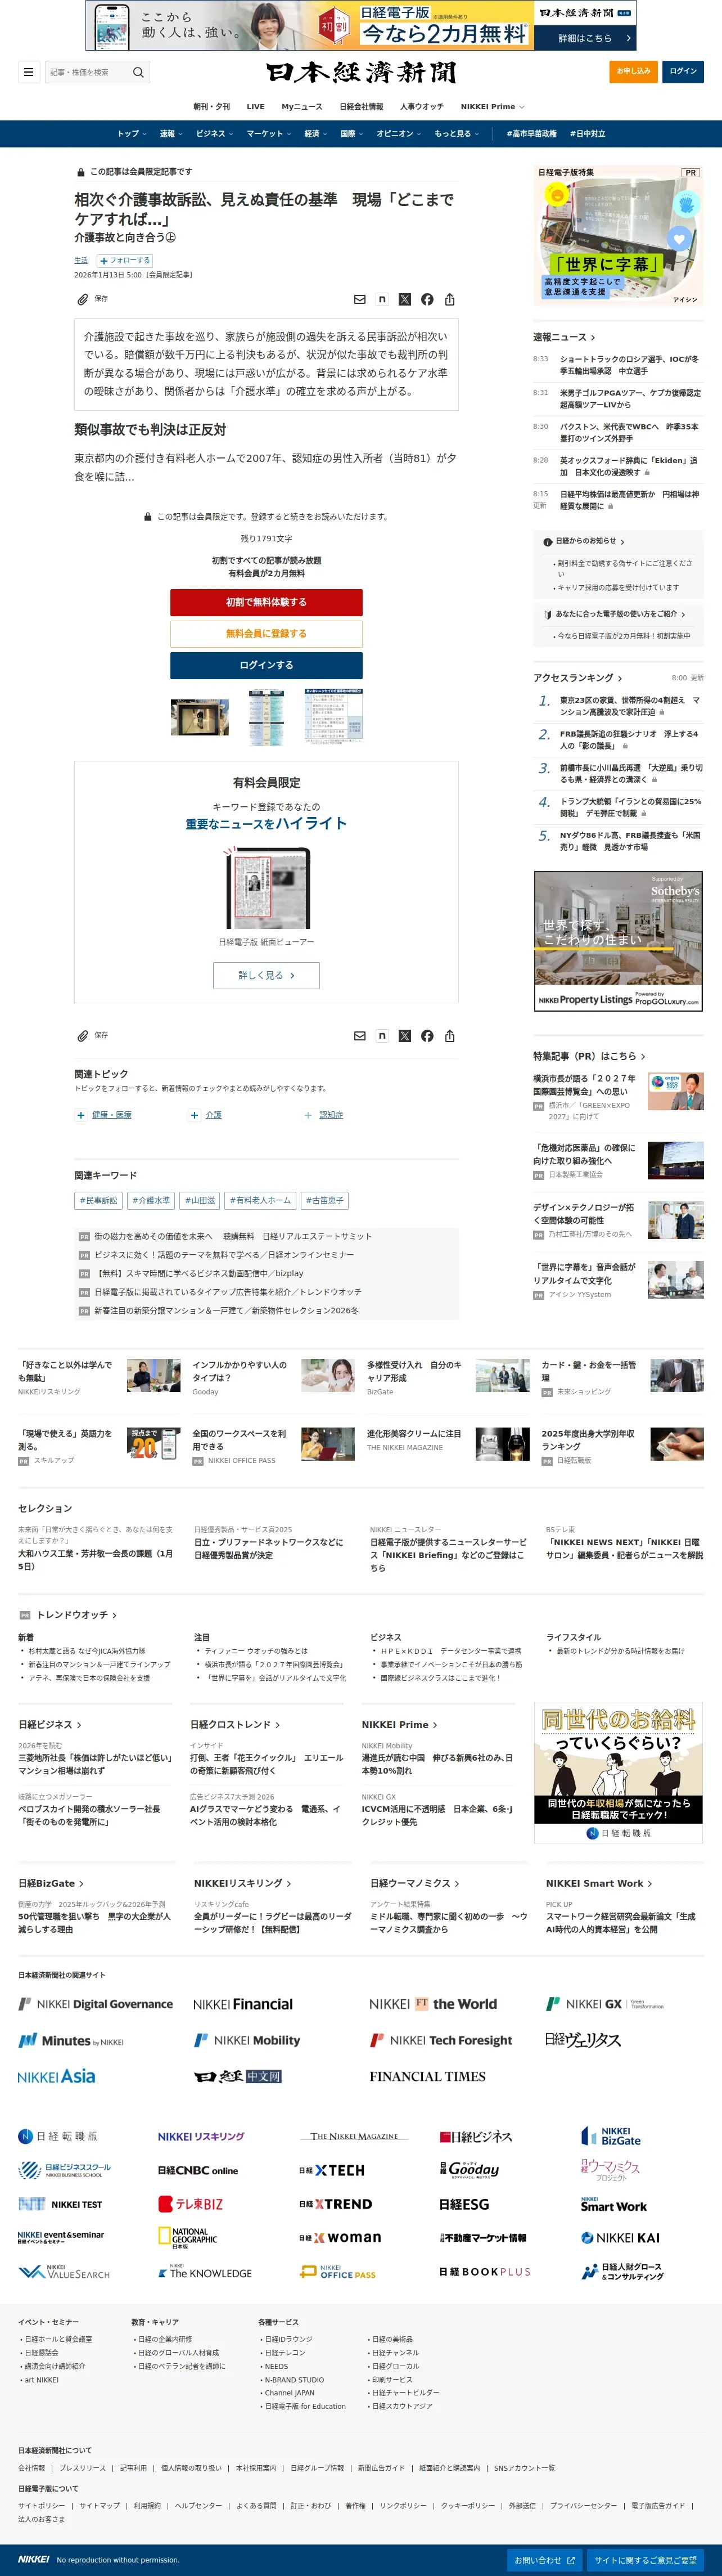Viewport: 722px width, 2576px height.
Task: Expand the 経済 navigation dropdown
Action: [315, 134]
